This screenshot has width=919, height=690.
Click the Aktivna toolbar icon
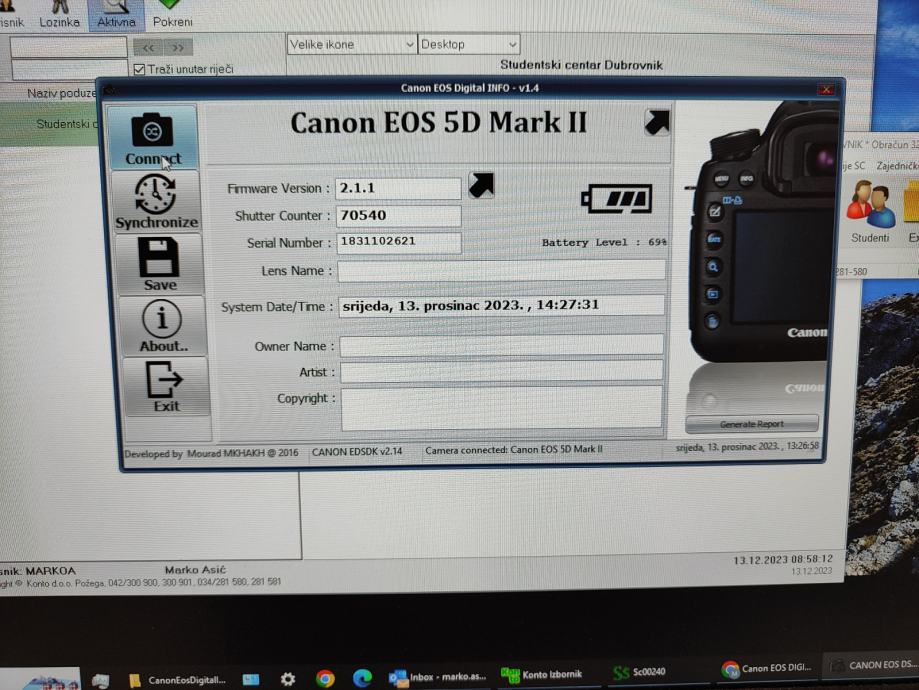click(116, 15)
